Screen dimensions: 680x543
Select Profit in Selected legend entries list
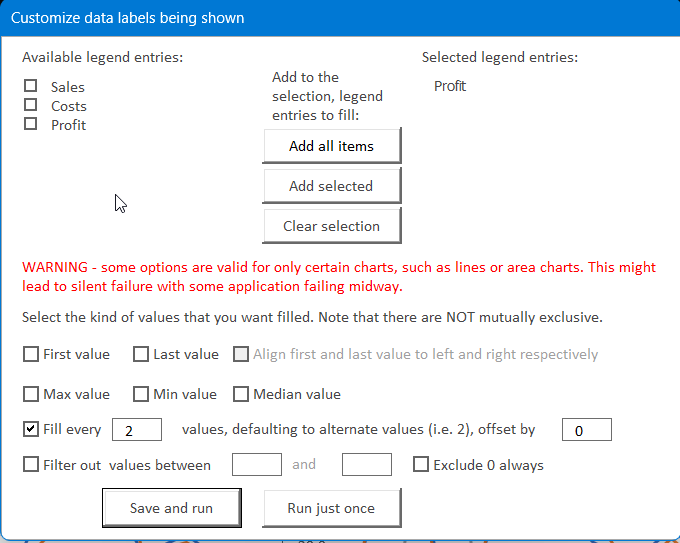click(x=450, y=86)
